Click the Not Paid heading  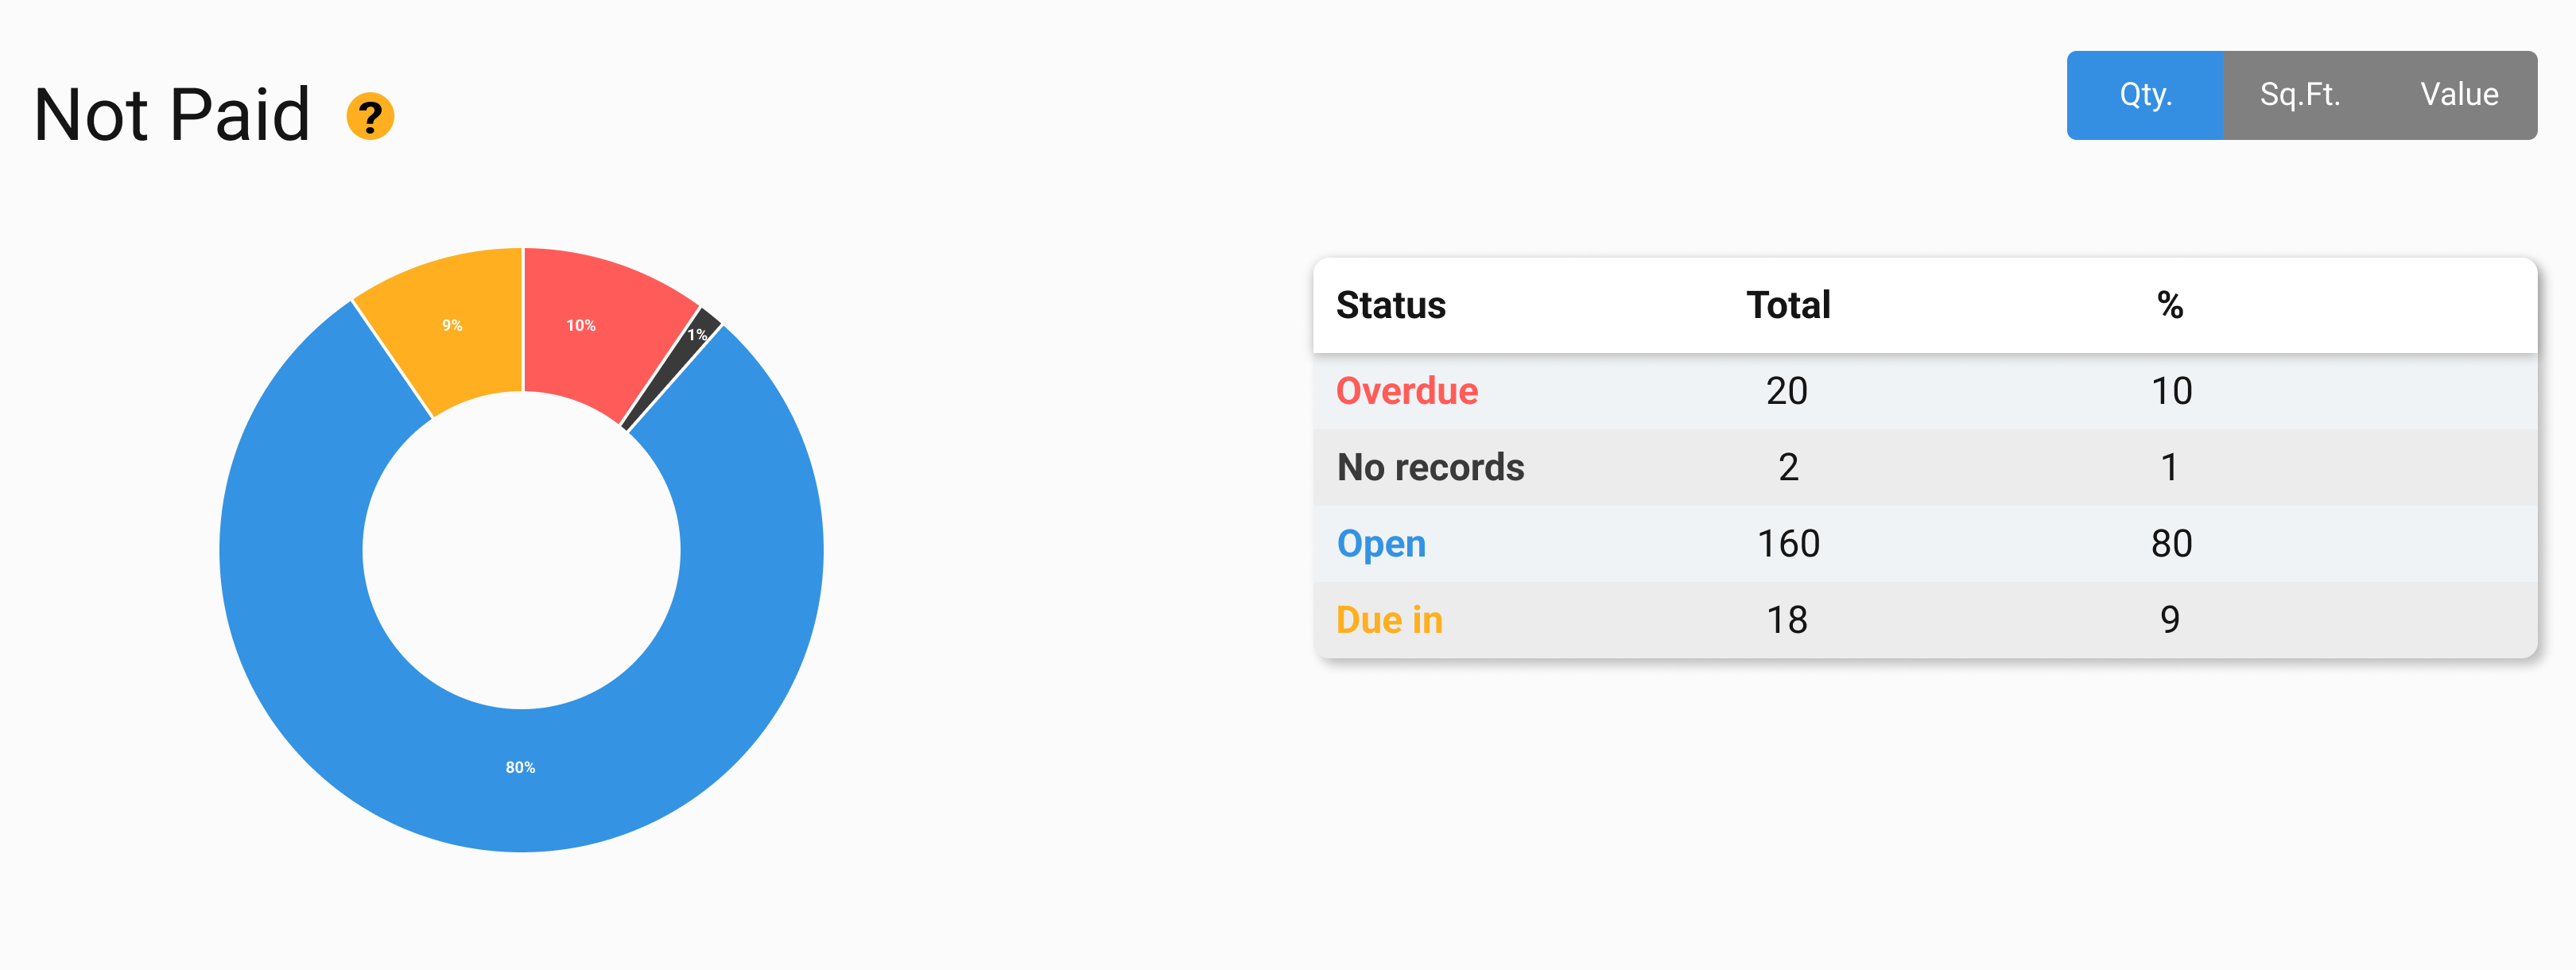point(172,115)
